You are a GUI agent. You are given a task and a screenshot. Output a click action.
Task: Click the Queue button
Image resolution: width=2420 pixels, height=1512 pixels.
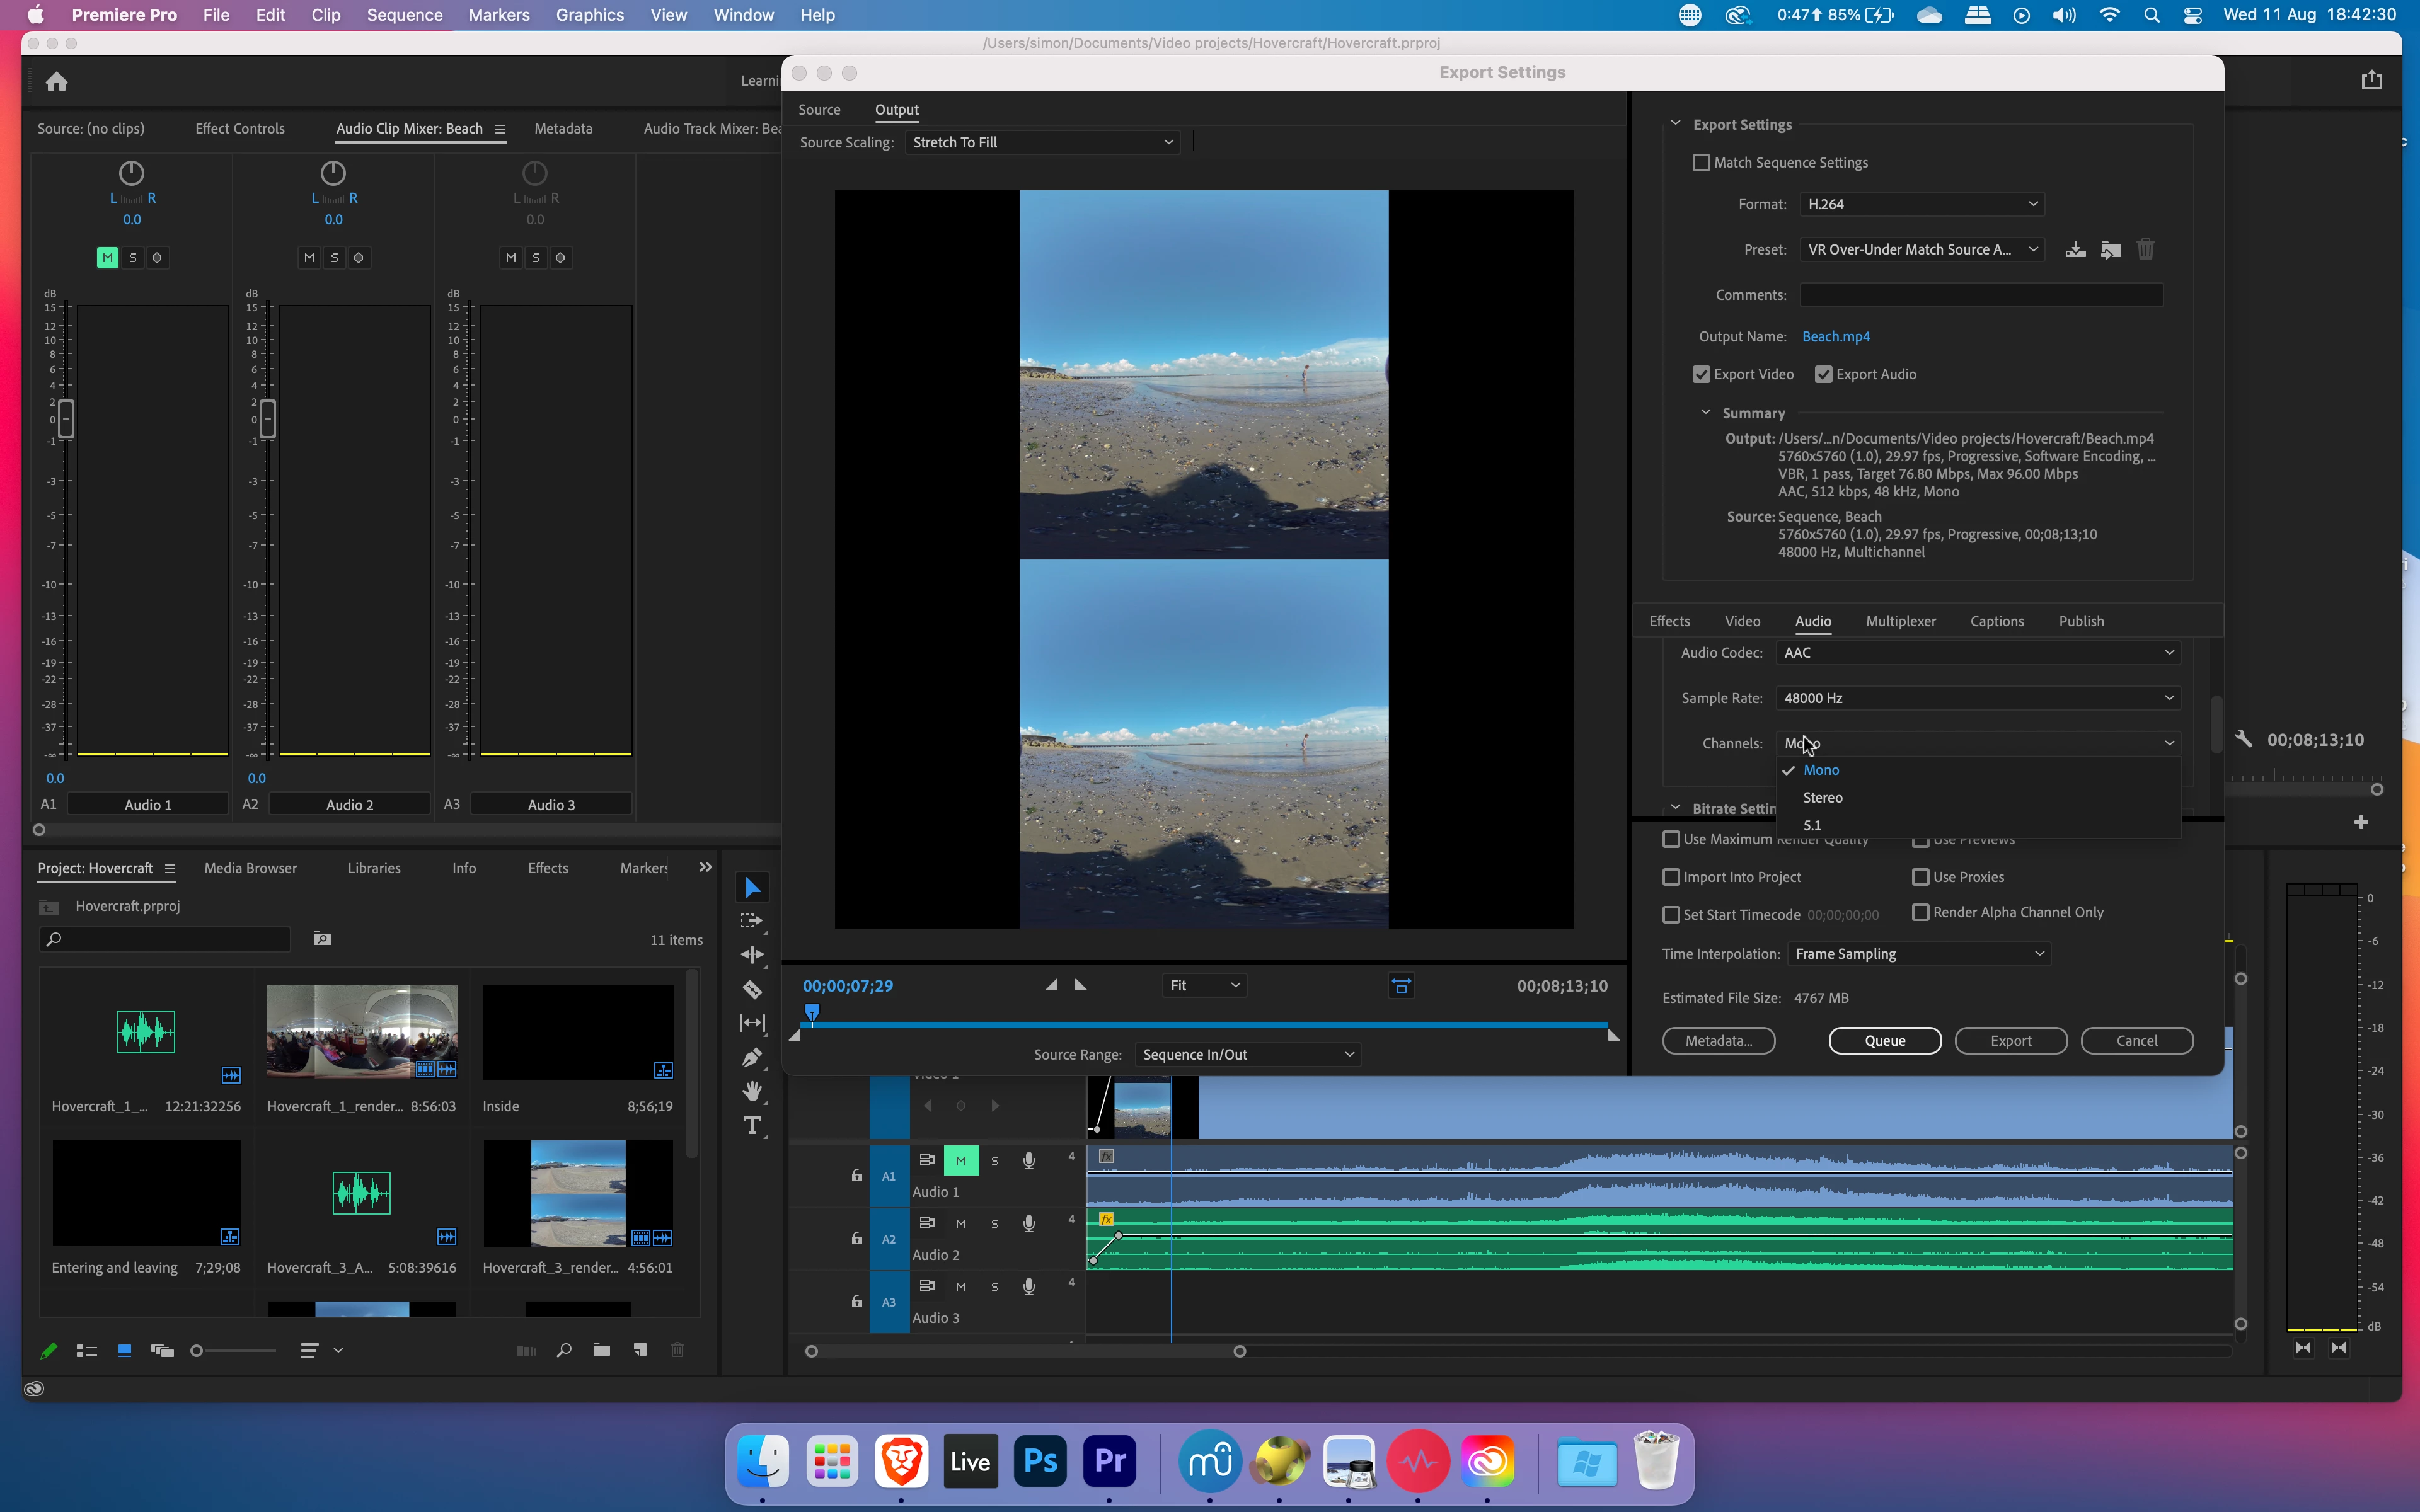(1884, 1041)
